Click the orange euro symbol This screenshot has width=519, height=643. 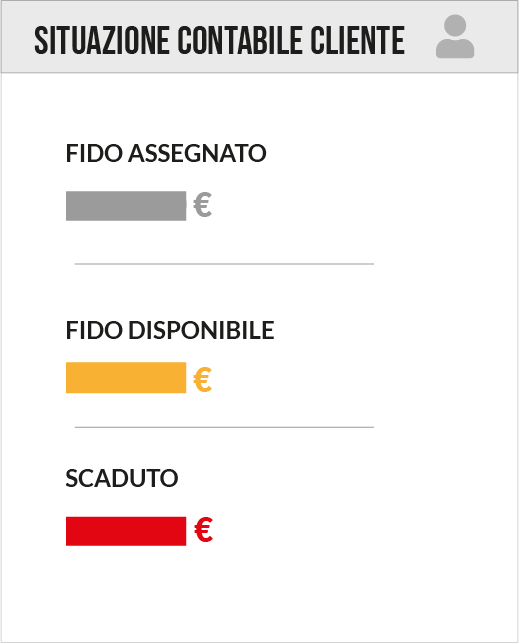[x=203, y=379]
